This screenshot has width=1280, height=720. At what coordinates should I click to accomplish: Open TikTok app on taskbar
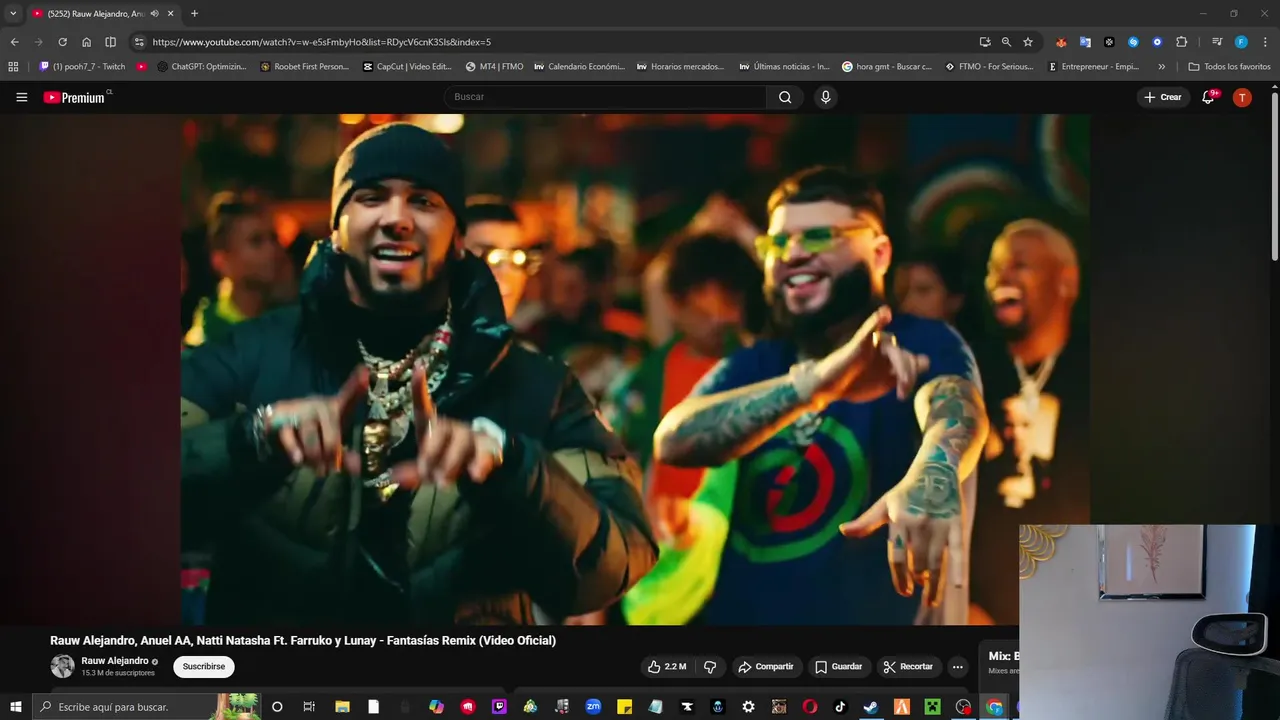coord(840,707)
